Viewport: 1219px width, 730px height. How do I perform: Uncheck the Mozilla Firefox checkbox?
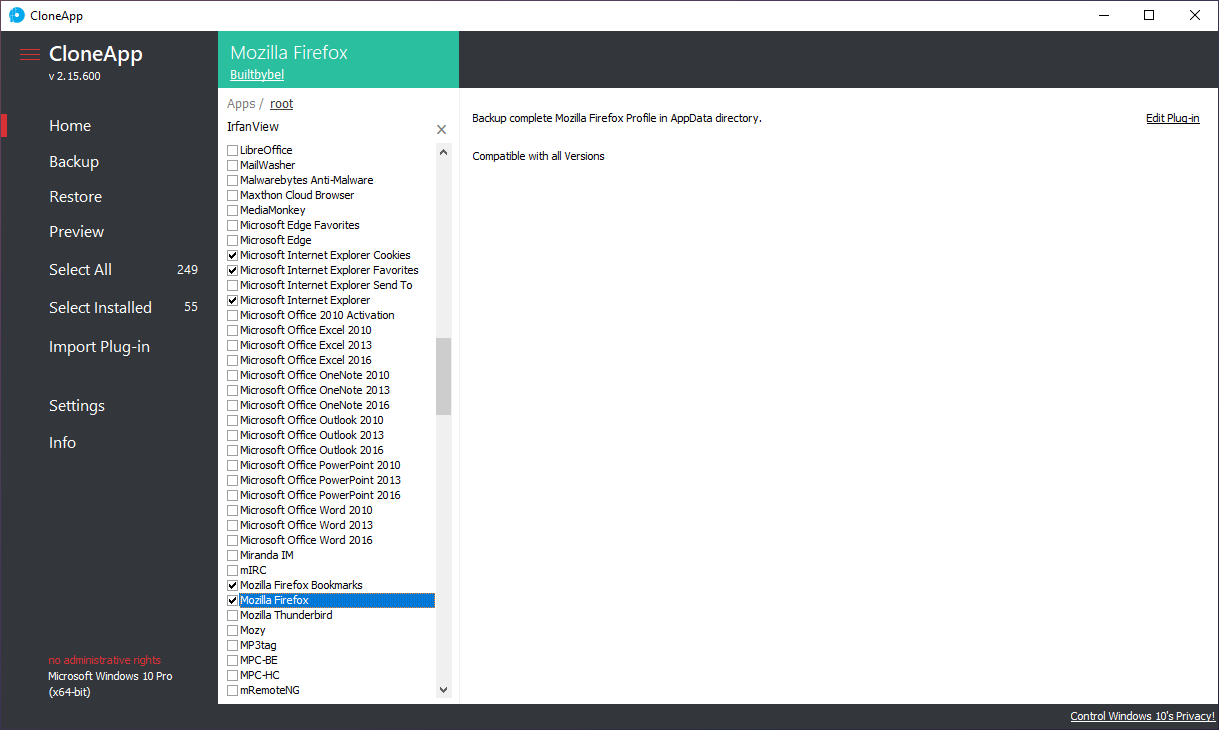pyautogui.click(x=233, y=600)
